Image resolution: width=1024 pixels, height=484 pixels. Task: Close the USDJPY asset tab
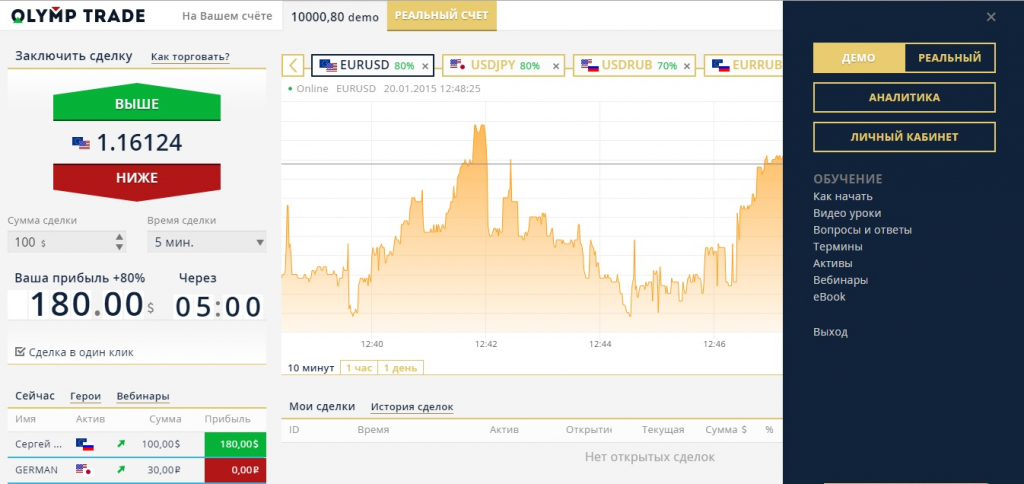point(556,66)
